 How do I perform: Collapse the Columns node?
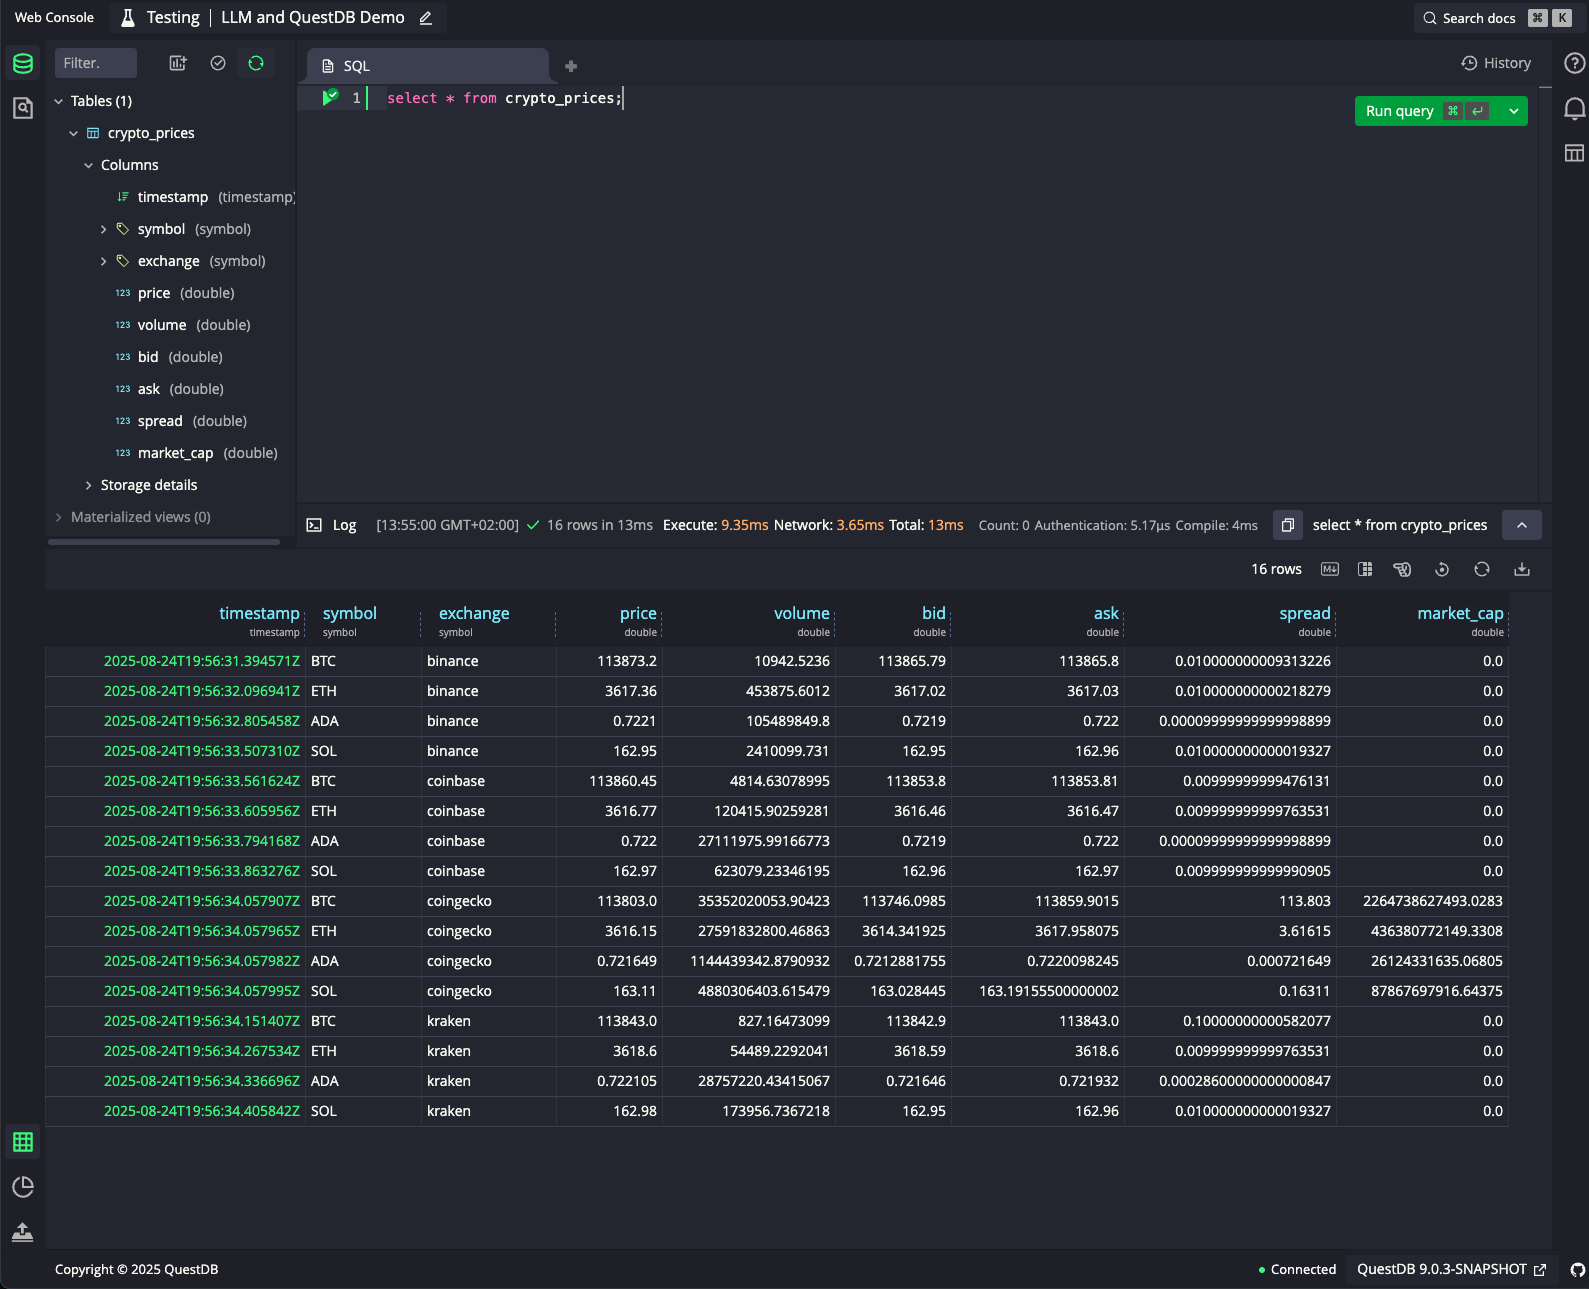(x=89, y=165)
